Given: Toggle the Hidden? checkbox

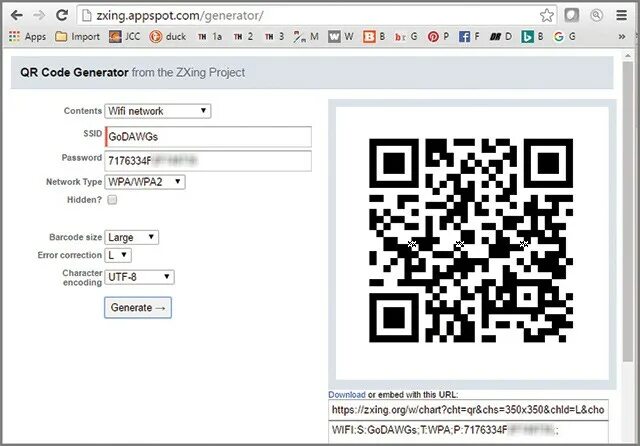Looking at the screenshot, I should 112,200.
